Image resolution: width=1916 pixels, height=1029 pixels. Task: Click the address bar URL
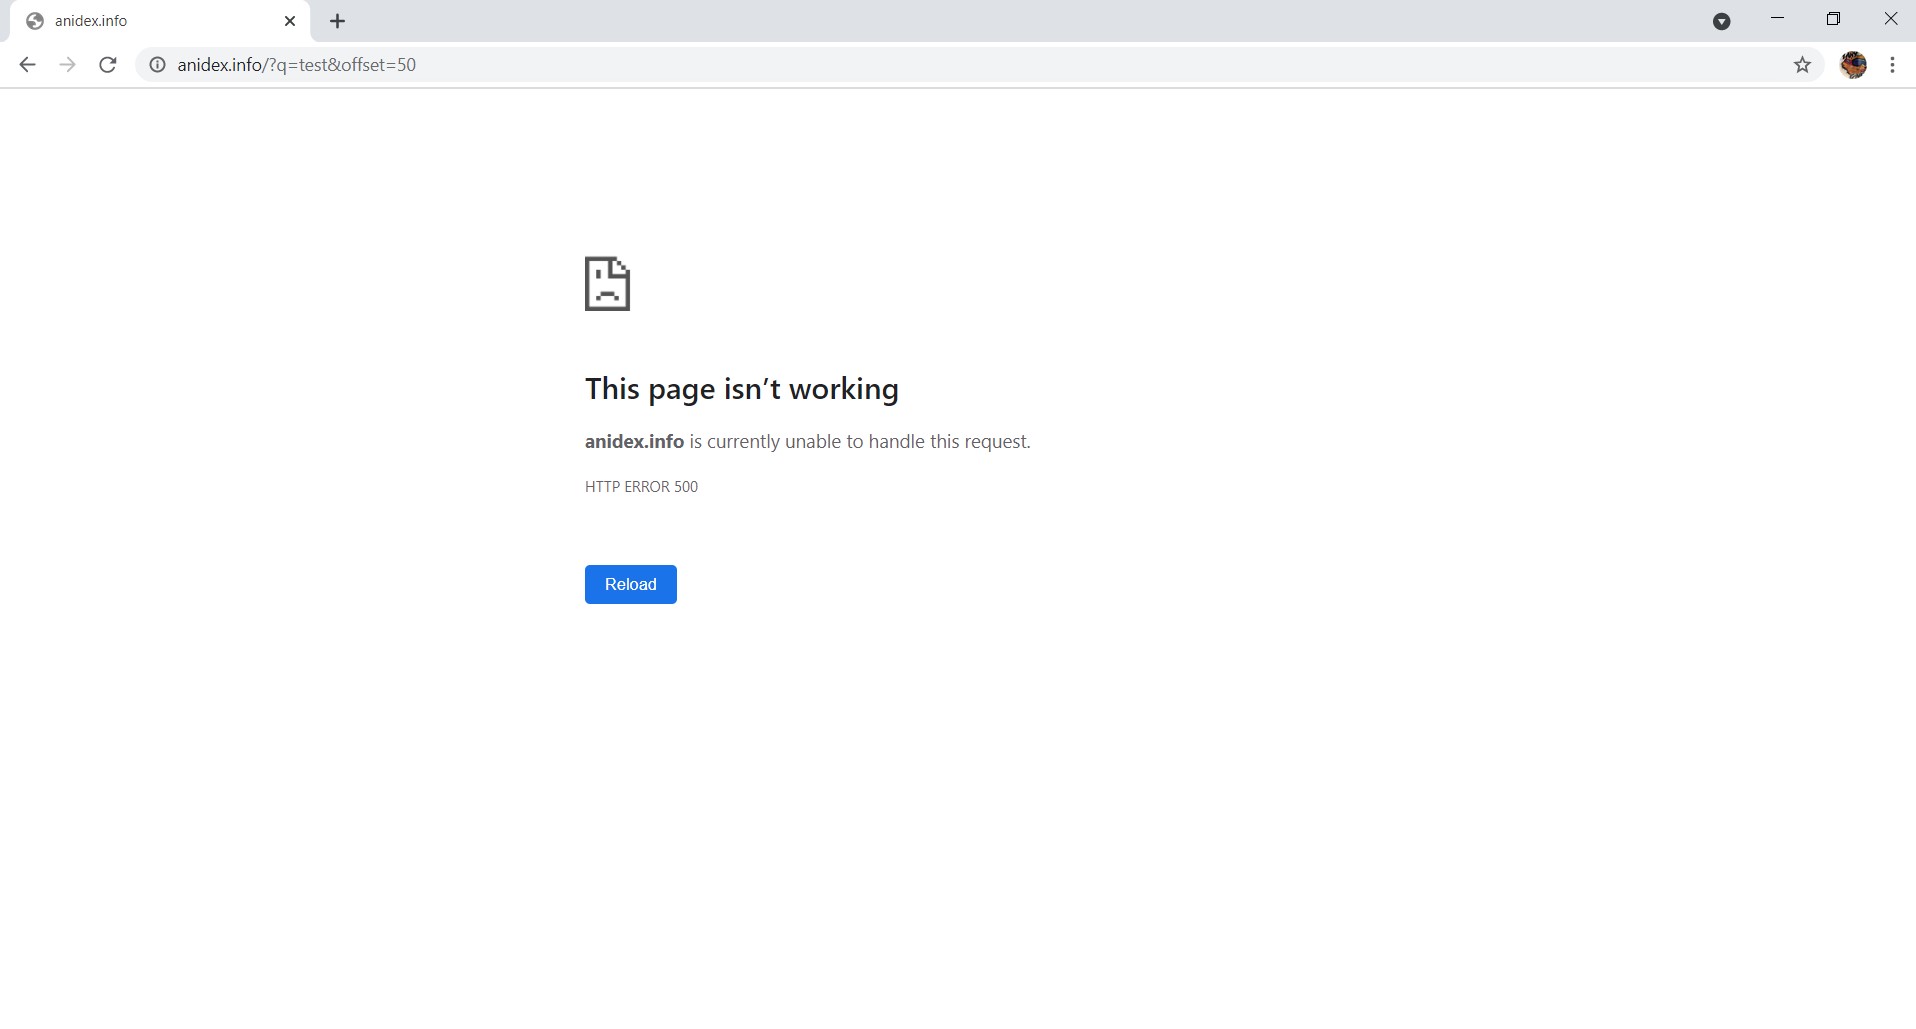[297, 64]
